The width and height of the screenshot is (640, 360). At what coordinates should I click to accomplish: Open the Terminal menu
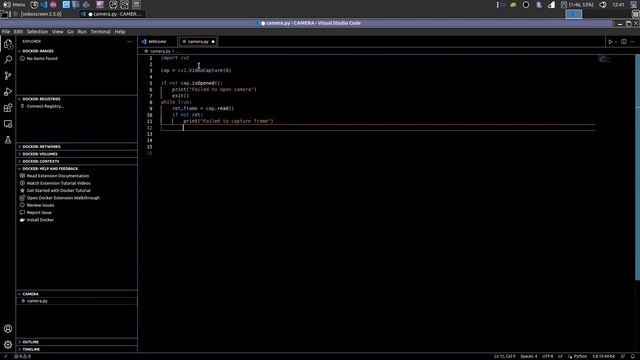pyautogui.click(x=100, y=31)
